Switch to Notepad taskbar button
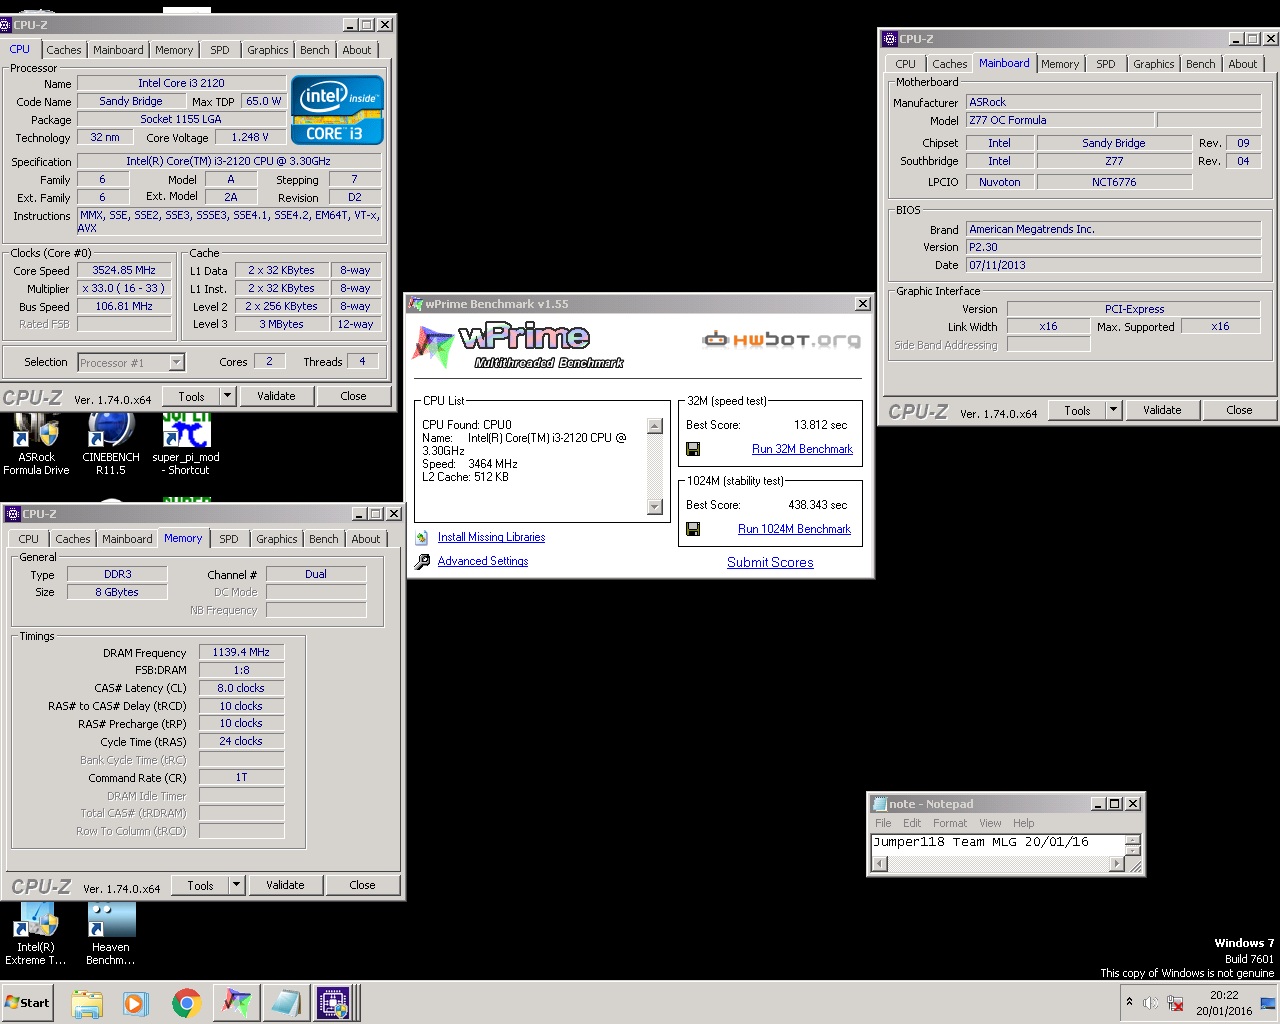 tap(285, 1003)
